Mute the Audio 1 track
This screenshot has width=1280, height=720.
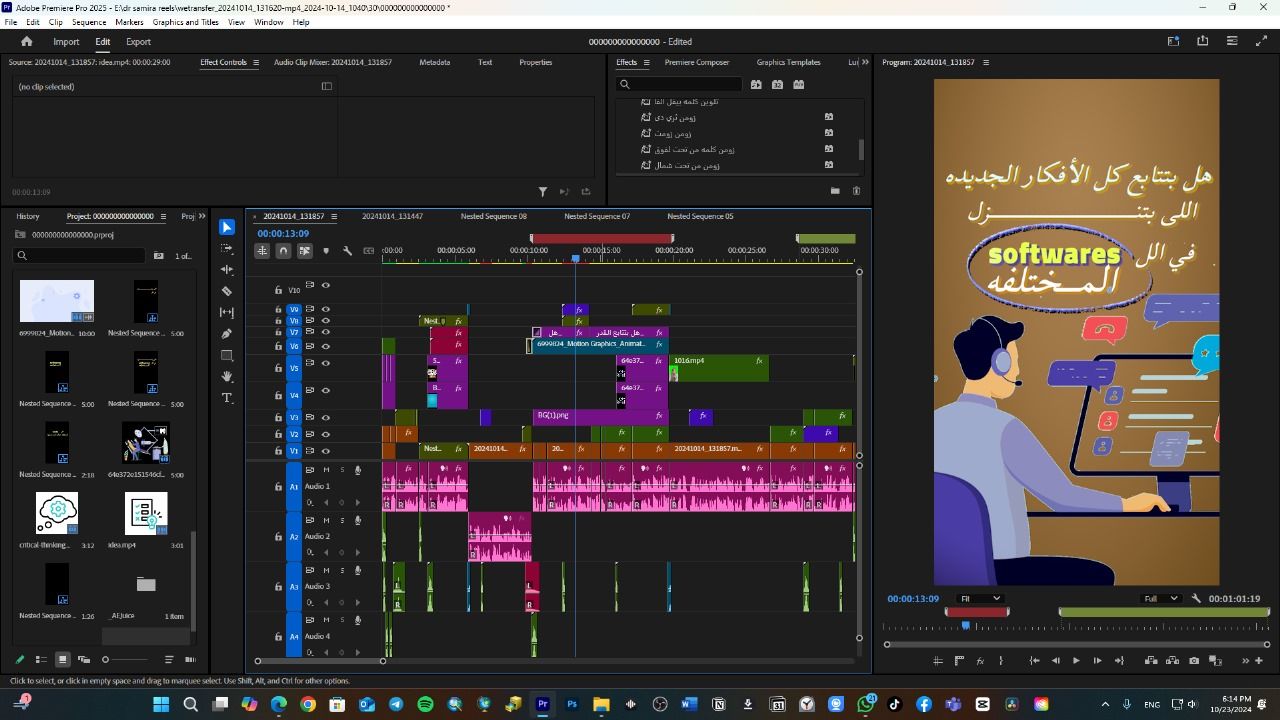click(326, 470)
